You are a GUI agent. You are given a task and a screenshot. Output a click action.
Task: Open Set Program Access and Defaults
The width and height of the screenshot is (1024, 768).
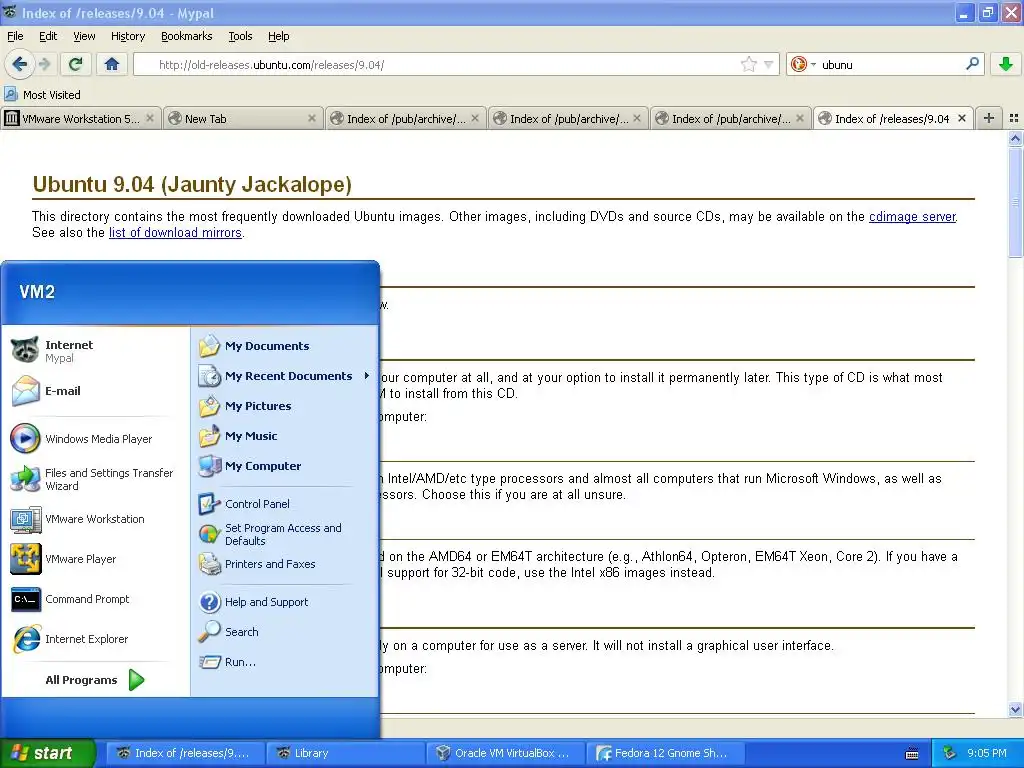(284, 534)
